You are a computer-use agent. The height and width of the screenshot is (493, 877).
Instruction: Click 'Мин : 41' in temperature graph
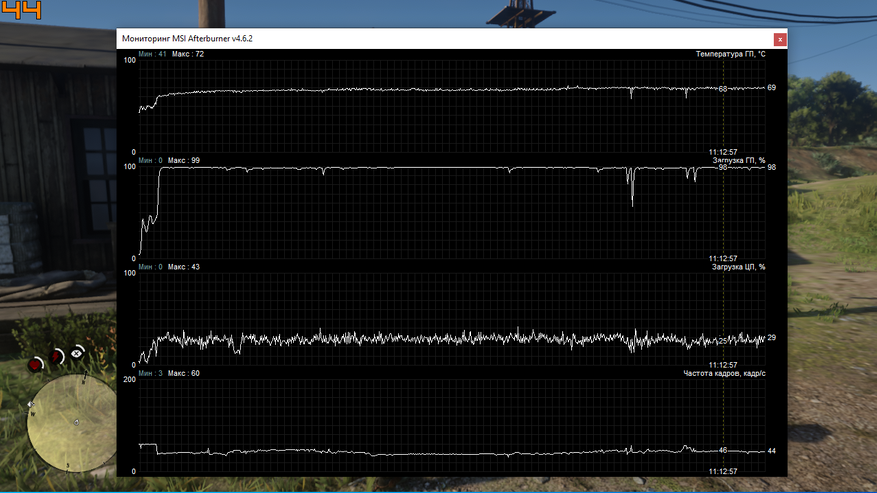[x=152, y=54]
